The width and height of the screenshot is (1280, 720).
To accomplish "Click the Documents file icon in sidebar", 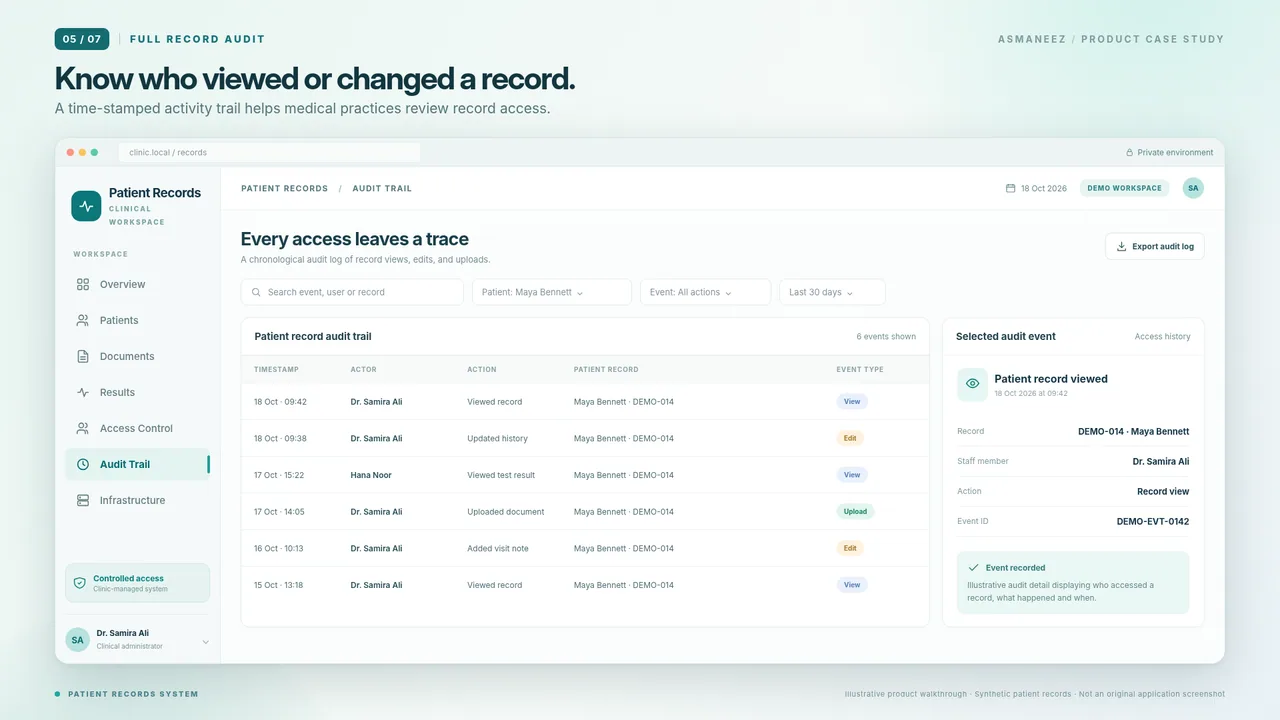I will 83,356.
